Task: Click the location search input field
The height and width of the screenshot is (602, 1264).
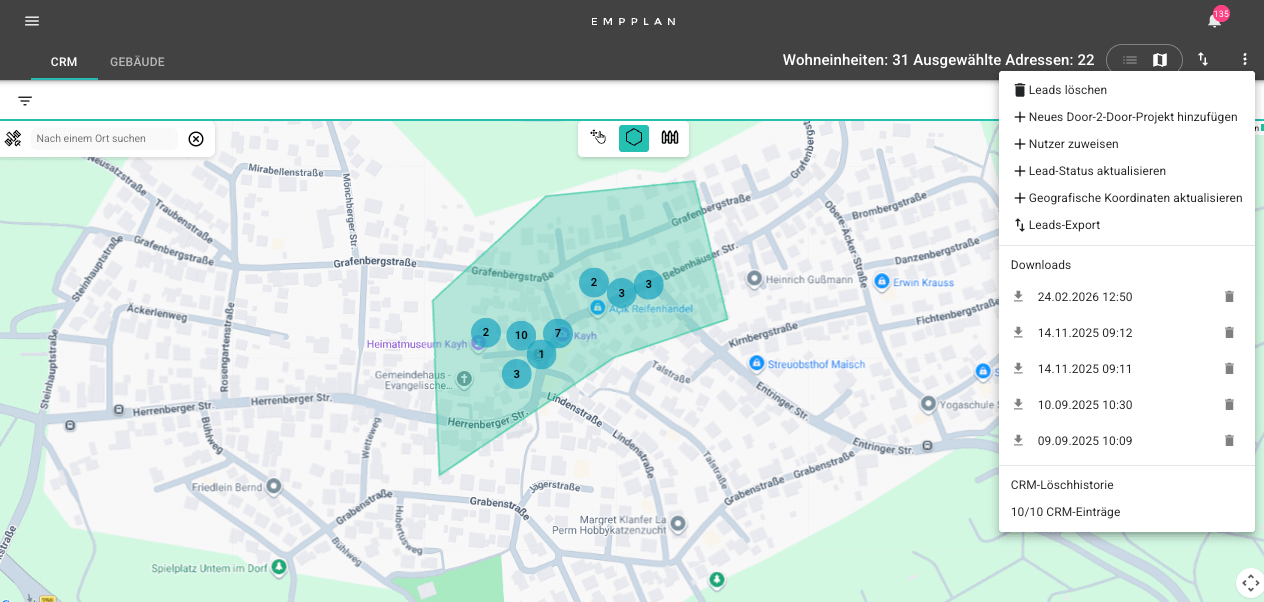Action: tap(103, 139)
